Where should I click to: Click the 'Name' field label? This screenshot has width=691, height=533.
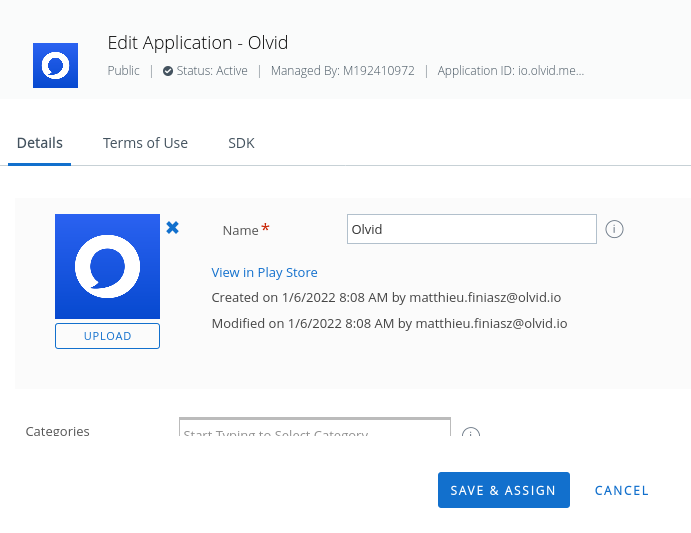click(241, 230)
